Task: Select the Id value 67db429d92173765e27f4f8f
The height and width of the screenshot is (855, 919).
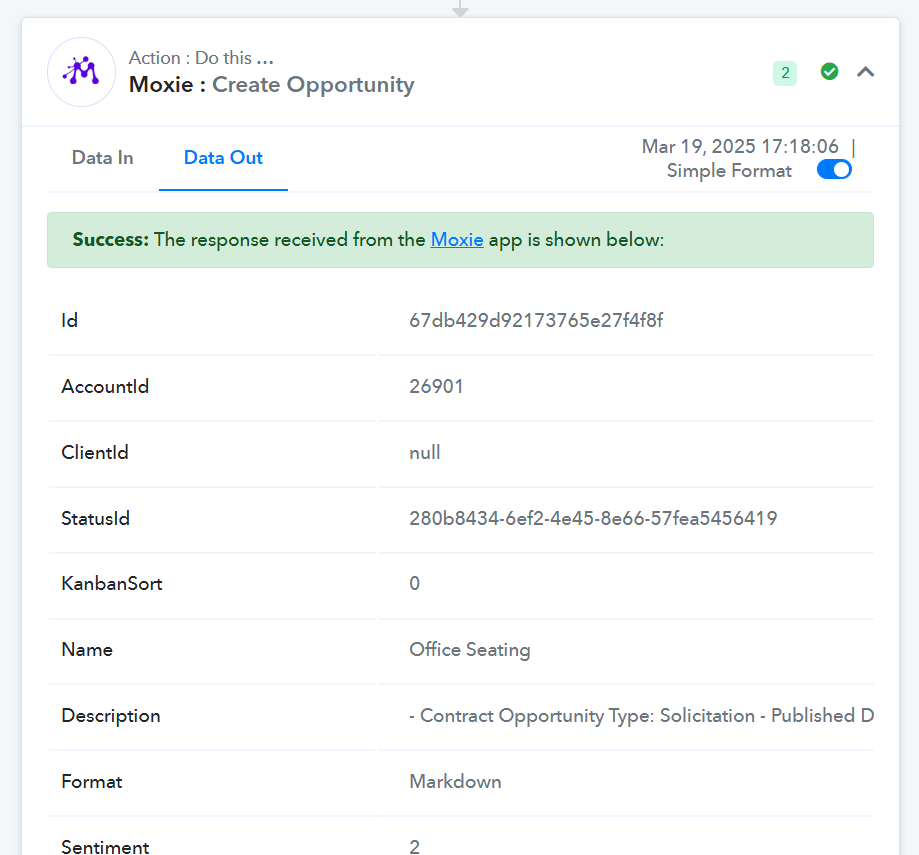Action: click(x=536, y=321)
